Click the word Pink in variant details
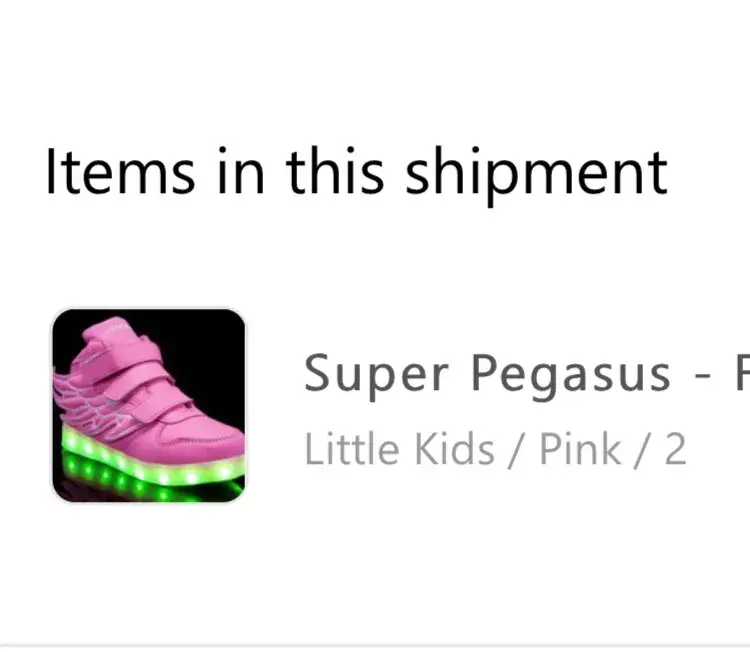This screenshot has width=750, height=652. point(580,450)
